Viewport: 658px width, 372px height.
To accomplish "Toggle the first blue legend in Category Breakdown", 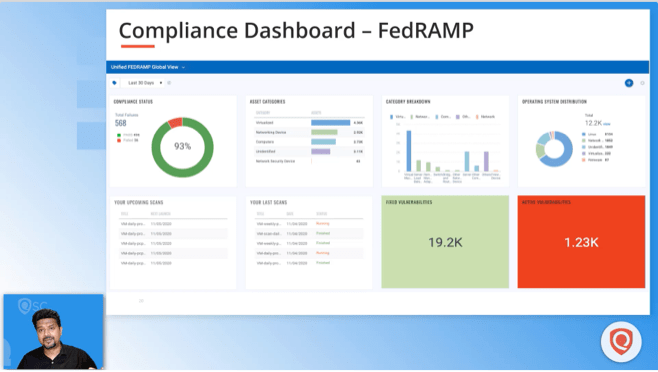I will point(397,117).
